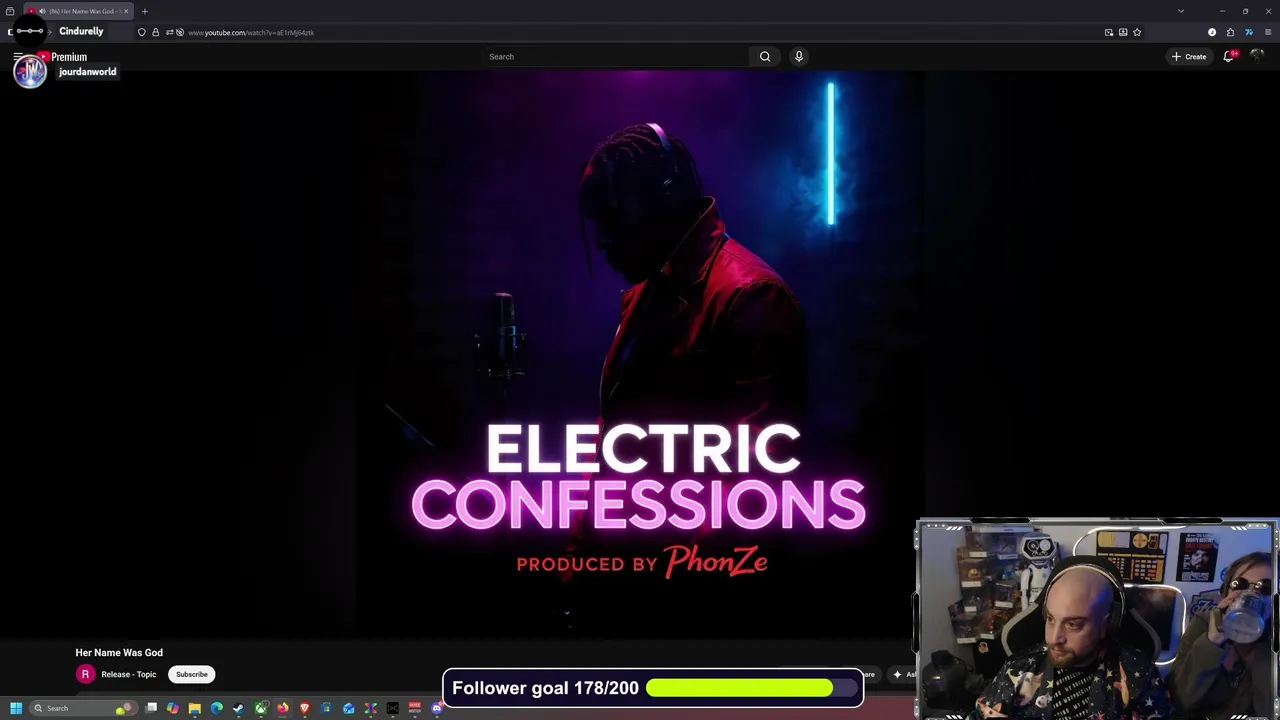Open the Firefox account icon
The width and height of the screenshot is (1280, 720).
(x=1212, y=32)
